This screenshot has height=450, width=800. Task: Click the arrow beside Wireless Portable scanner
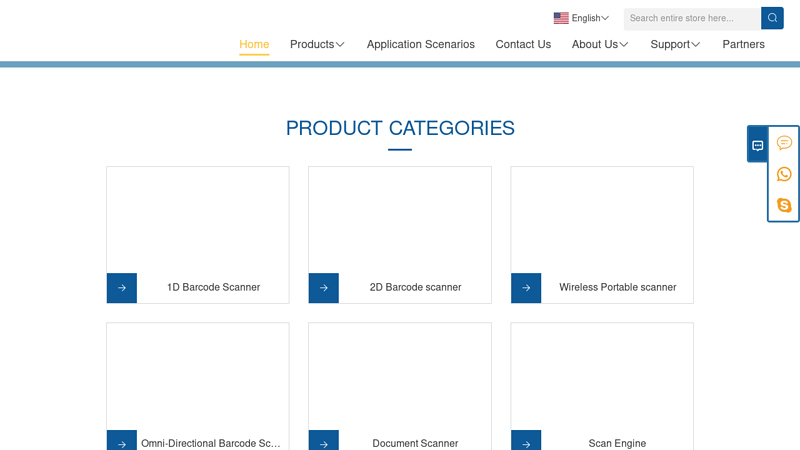click(x=526, y=288)
